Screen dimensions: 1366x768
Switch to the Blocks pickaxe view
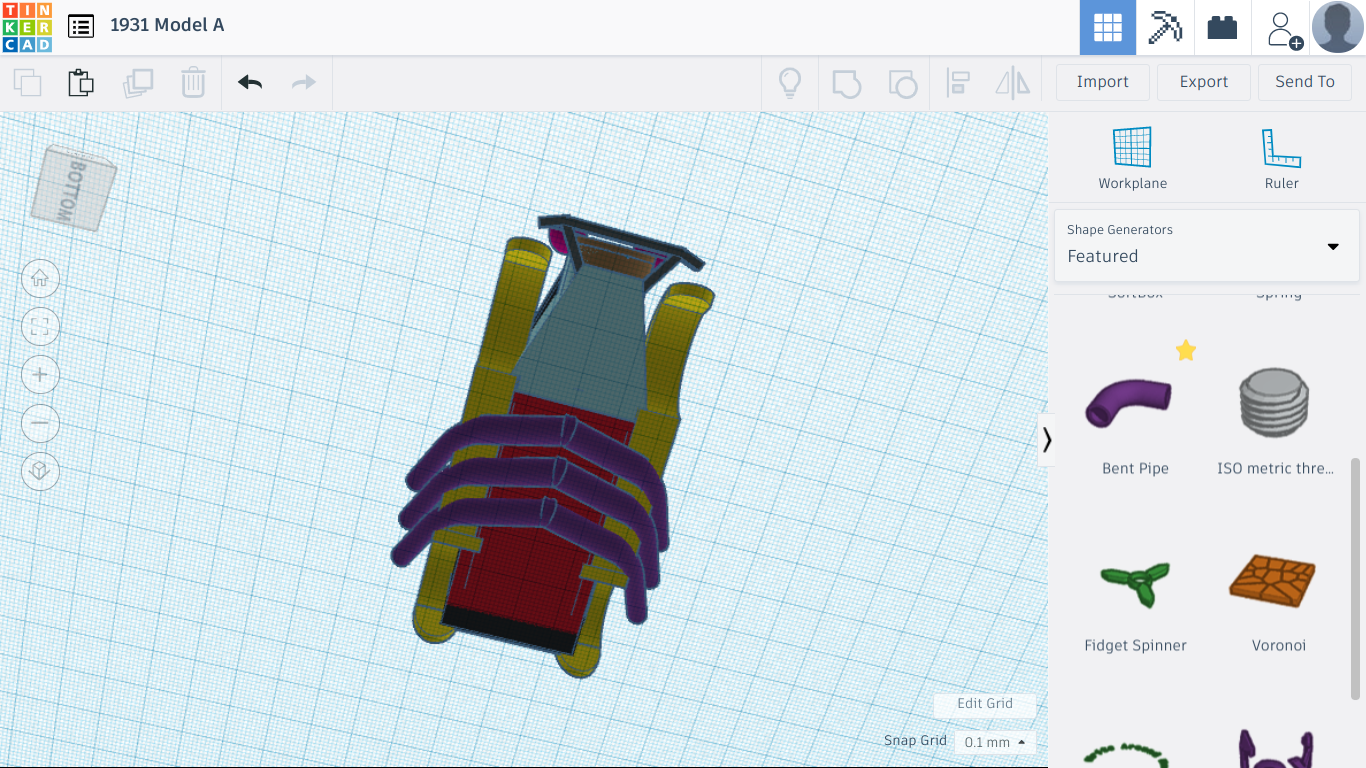click(1164, 27)
